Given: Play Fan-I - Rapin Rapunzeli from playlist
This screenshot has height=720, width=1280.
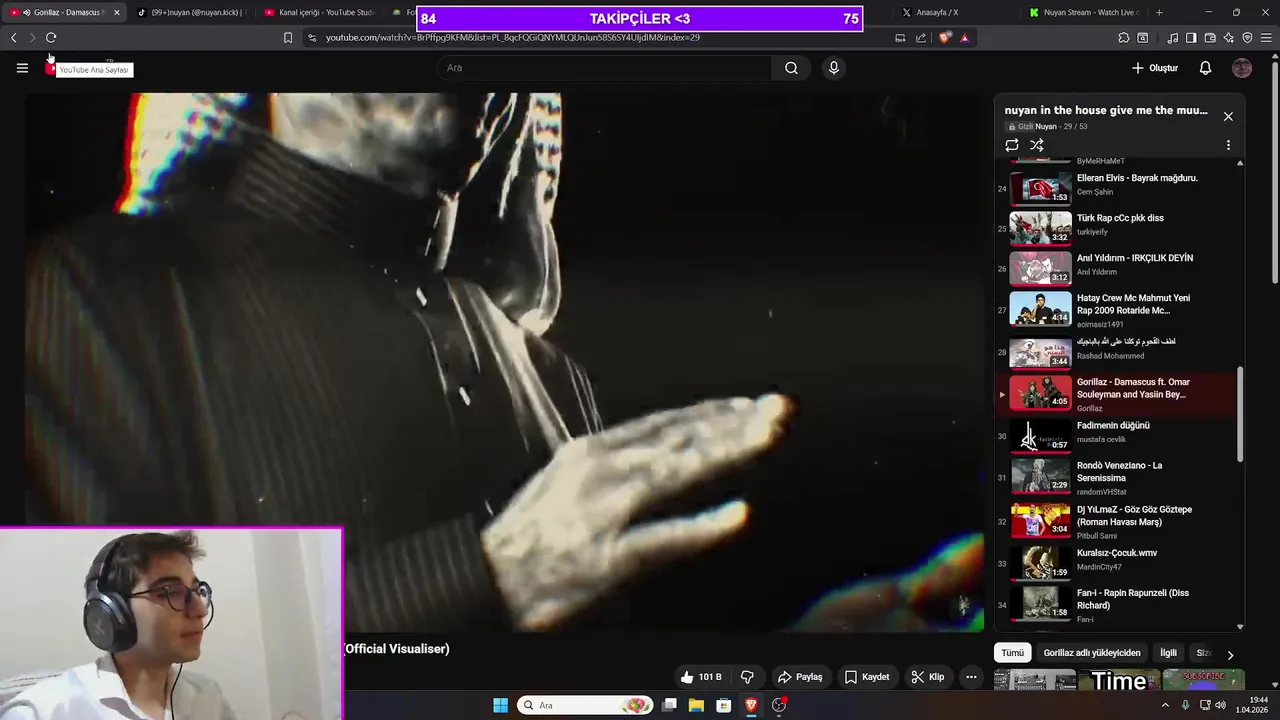Looking at the screenshot, I should click(1118, 604).
